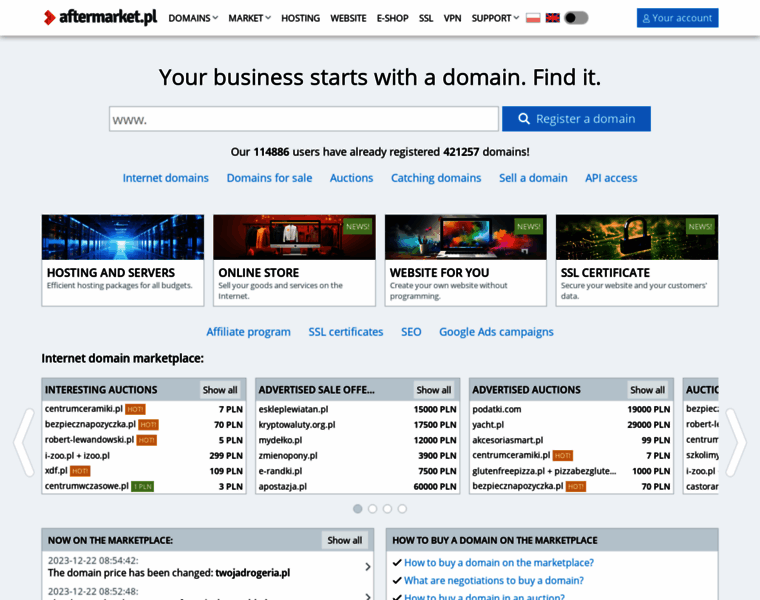Visit Affiliate program link
The image size is (760, 600).
[248, 332]
